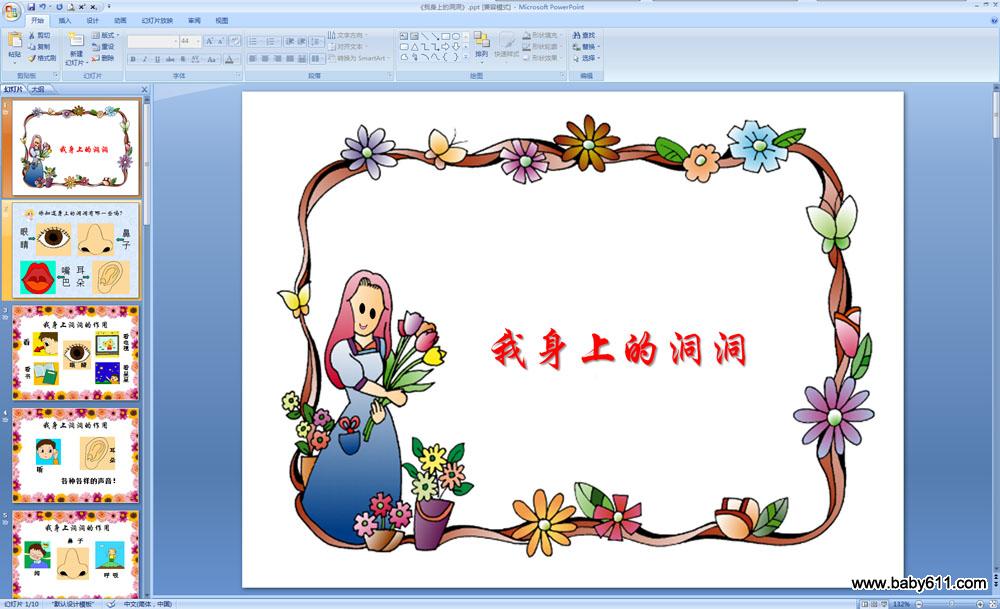Click the Paste icon

(x=14, y=40)
